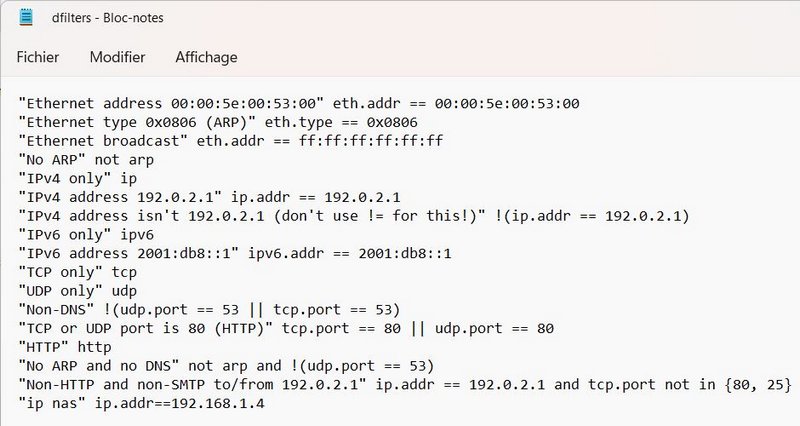Viewport: 800px width, 426px height.
Task: Place cursor on the 'IPv6 address 2001:db8::1' line
Action: coord(236,253)
